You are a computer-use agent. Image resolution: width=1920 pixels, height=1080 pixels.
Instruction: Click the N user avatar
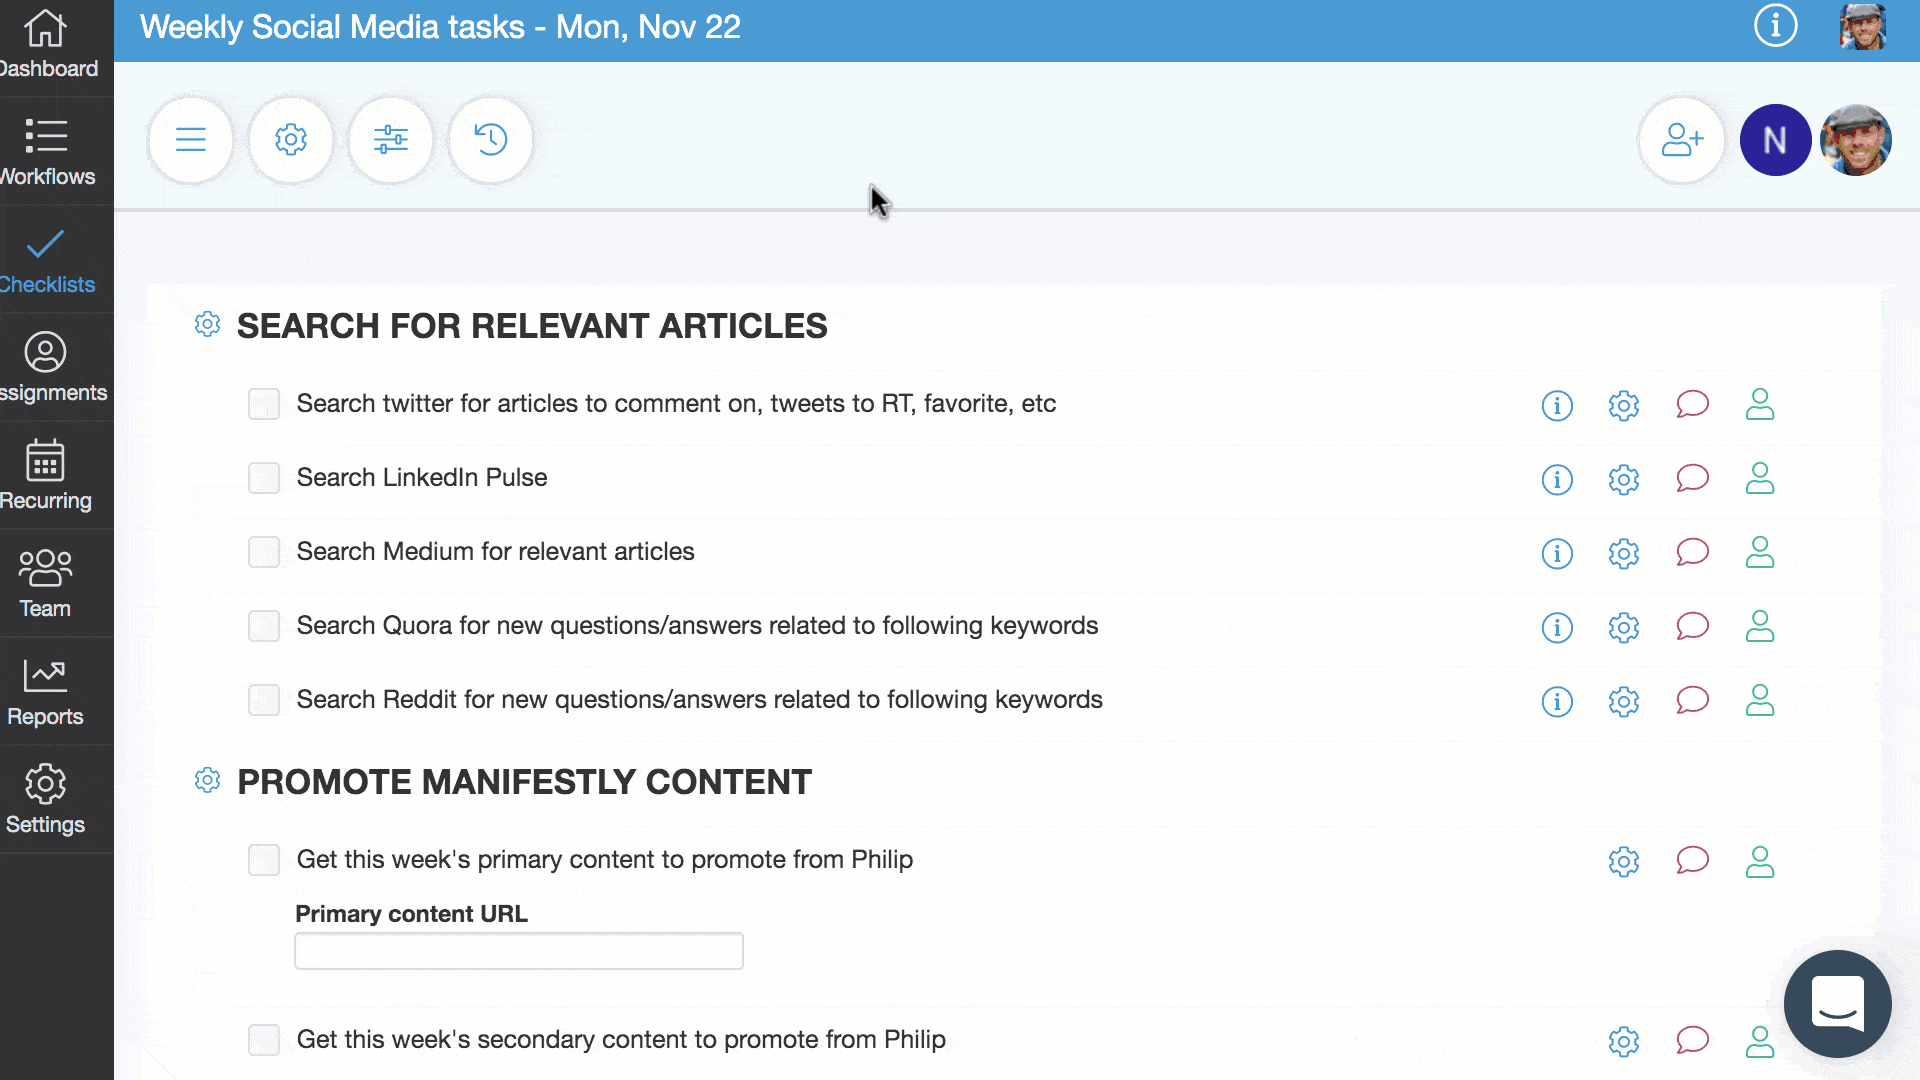[x=1775, y=140]
